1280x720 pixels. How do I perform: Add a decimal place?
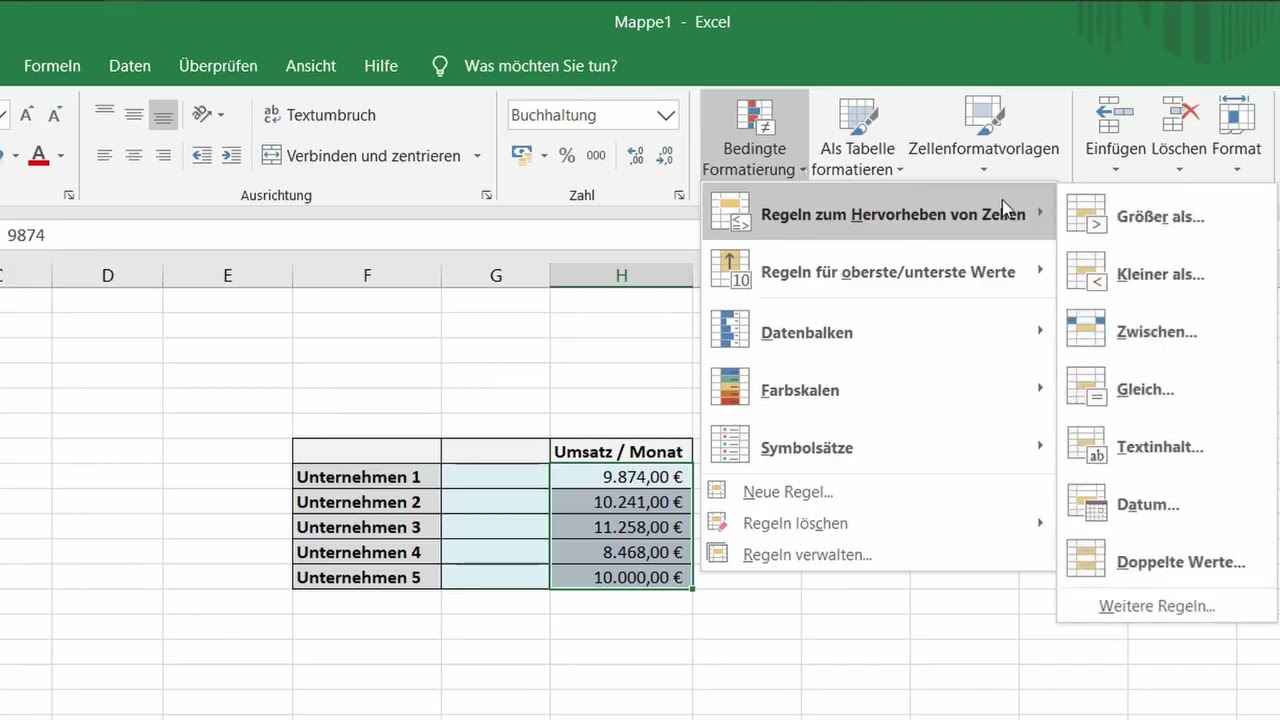pos(635,156)
